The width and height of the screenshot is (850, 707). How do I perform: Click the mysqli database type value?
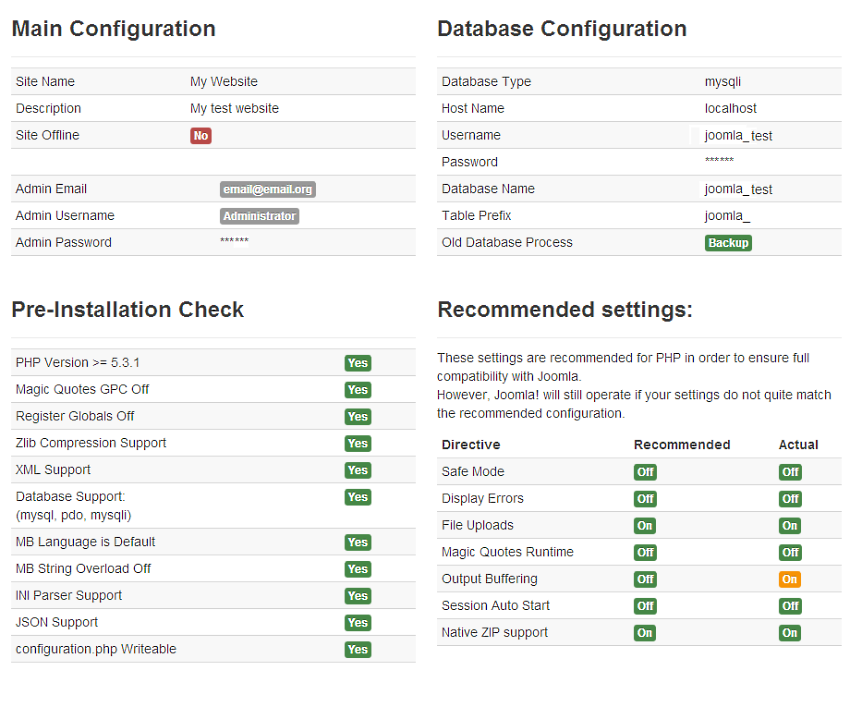(x=722, y=82)
